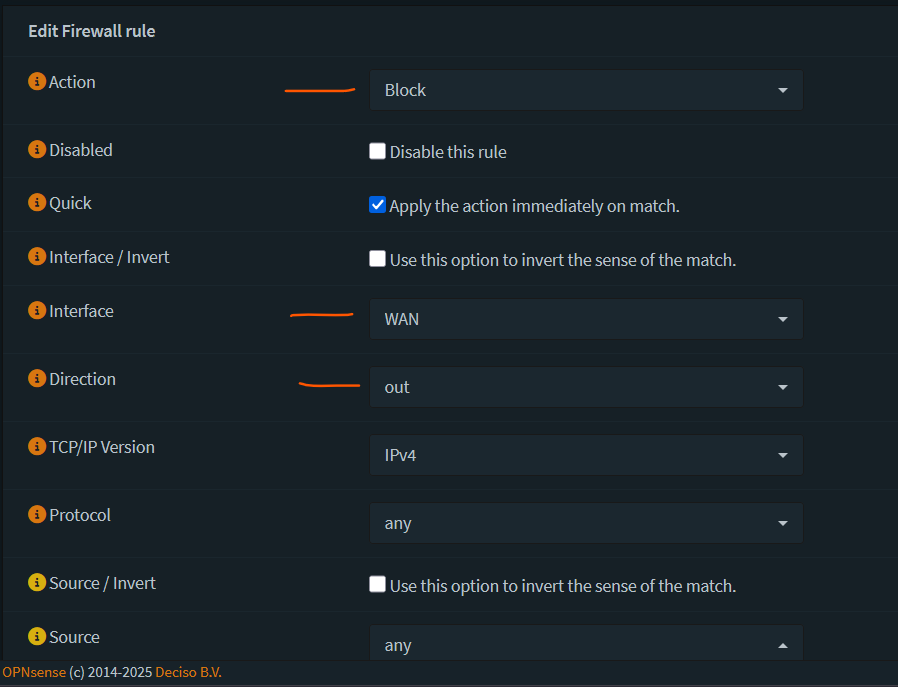Click info icon beside Source / Invert
Image resolution: width=898 pixels, height=687 pixels.
tap(37, 583)
